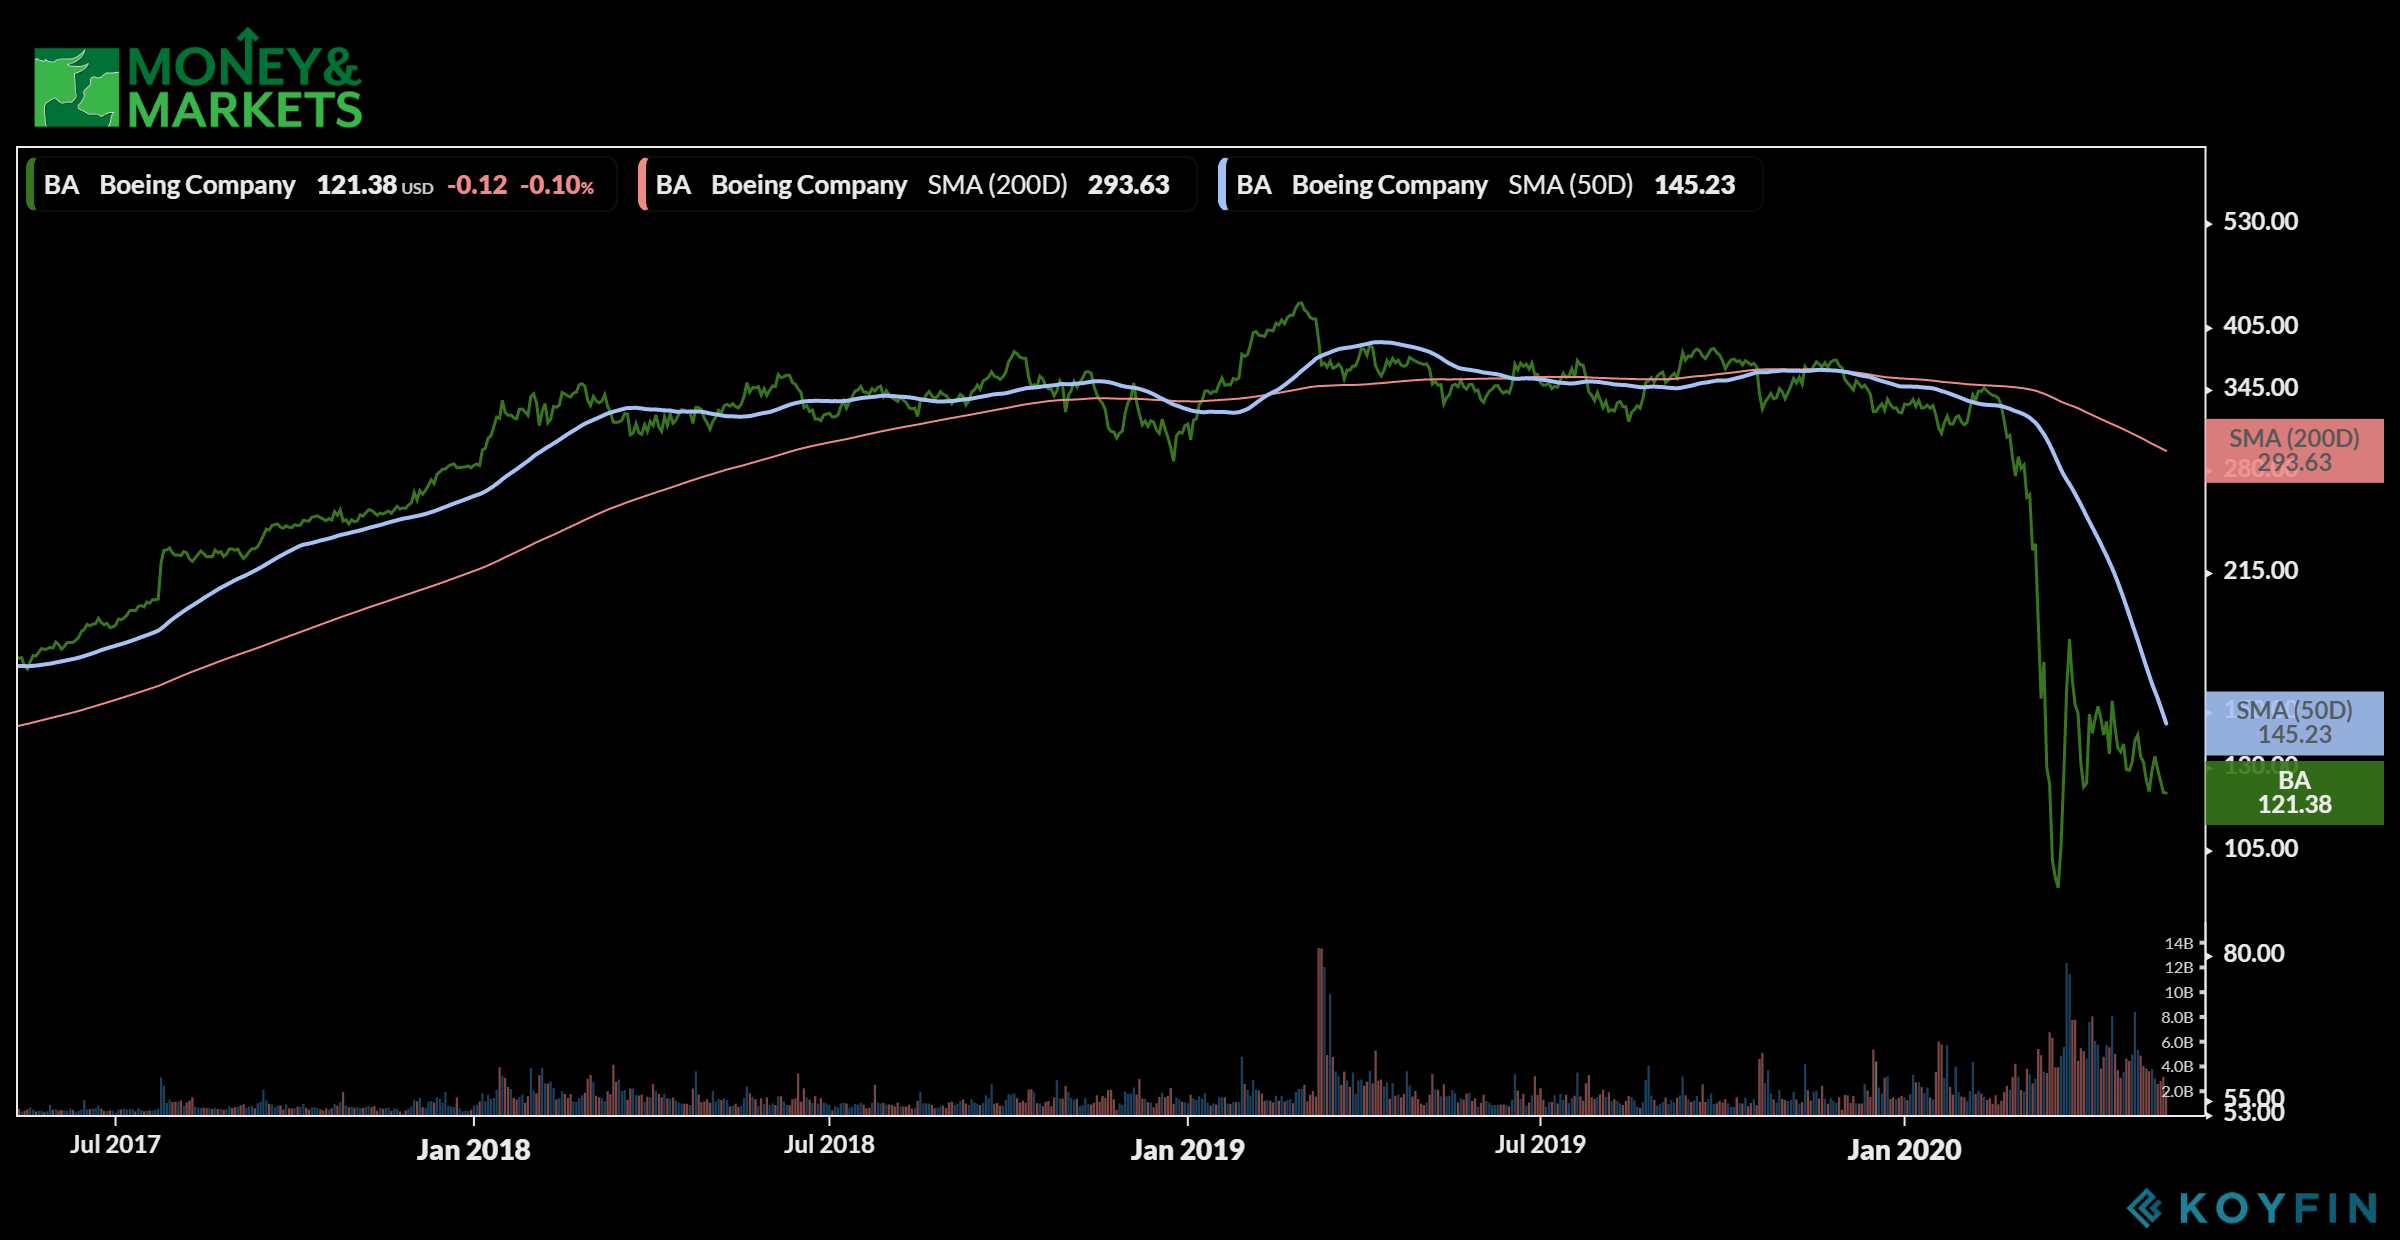
Task: Click the 8.0B volume axis label
Action: 2177,1018
